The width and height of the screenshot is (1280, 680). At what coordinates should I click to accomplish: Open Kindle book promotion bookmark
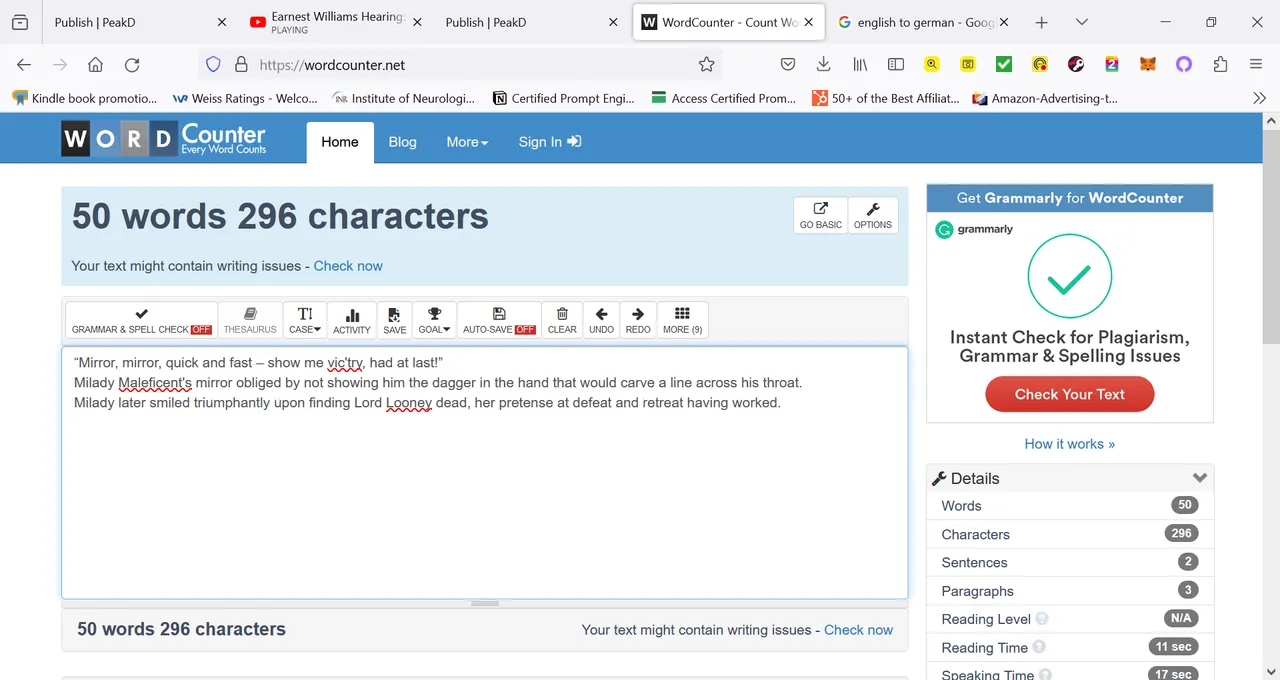click(85, 98)
